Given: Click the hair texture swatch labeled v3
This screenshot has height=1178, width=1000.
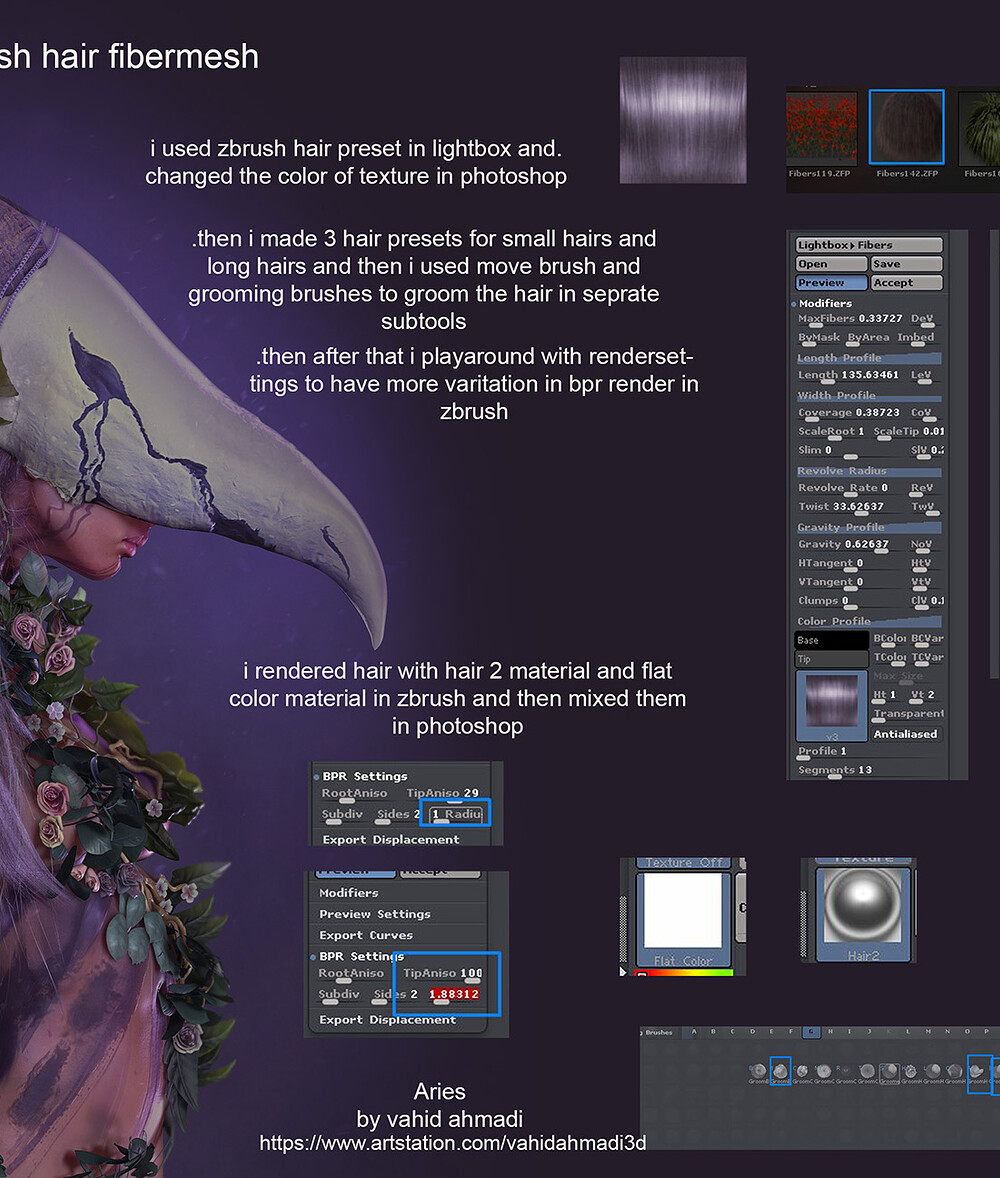Looking at the screenshot, I should coord(832,705).
